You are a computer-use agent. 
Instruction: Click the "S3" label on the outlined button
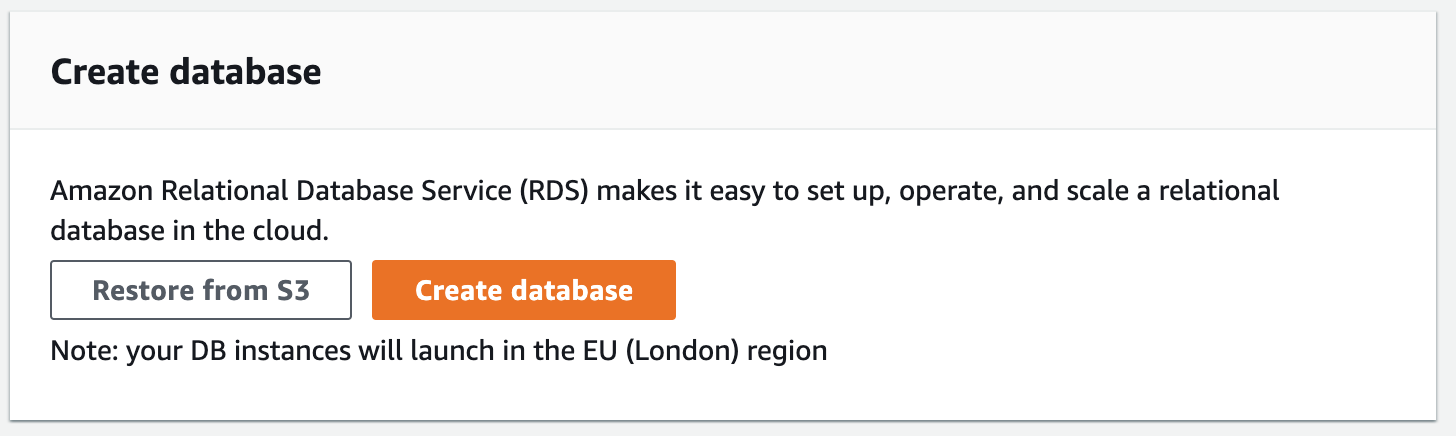pos(294,290)
